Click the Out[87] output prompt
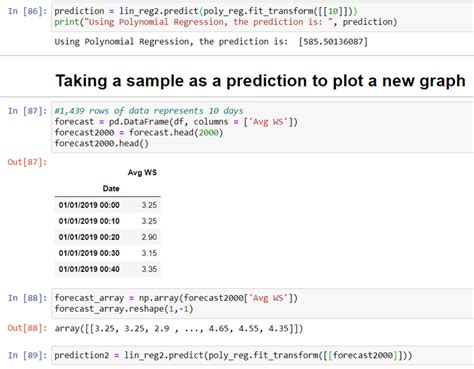The height and width of the screenshot is (369, 474). coord(27,162)
